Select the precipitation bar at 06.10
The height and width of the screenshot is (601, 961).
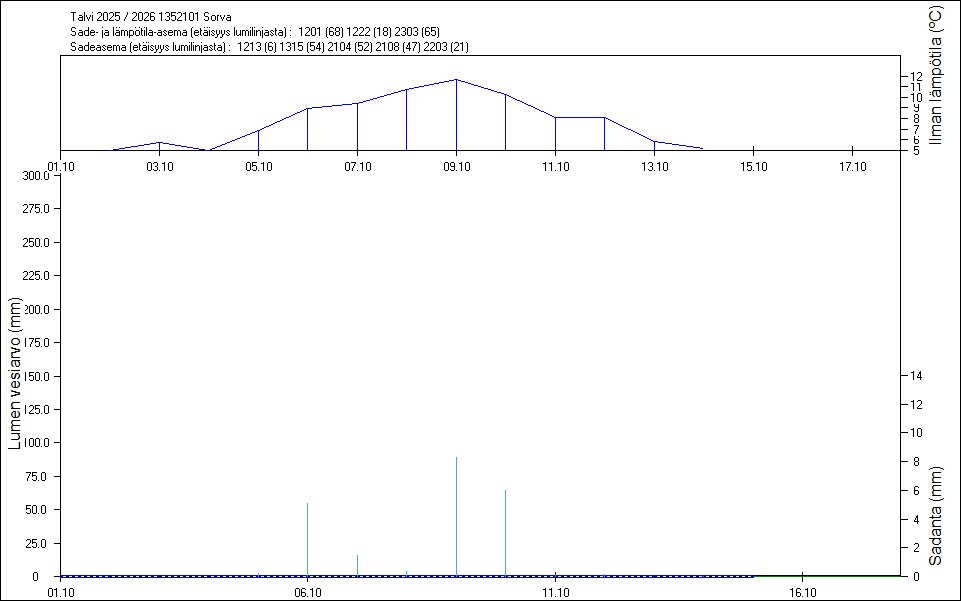coord(307,538)
